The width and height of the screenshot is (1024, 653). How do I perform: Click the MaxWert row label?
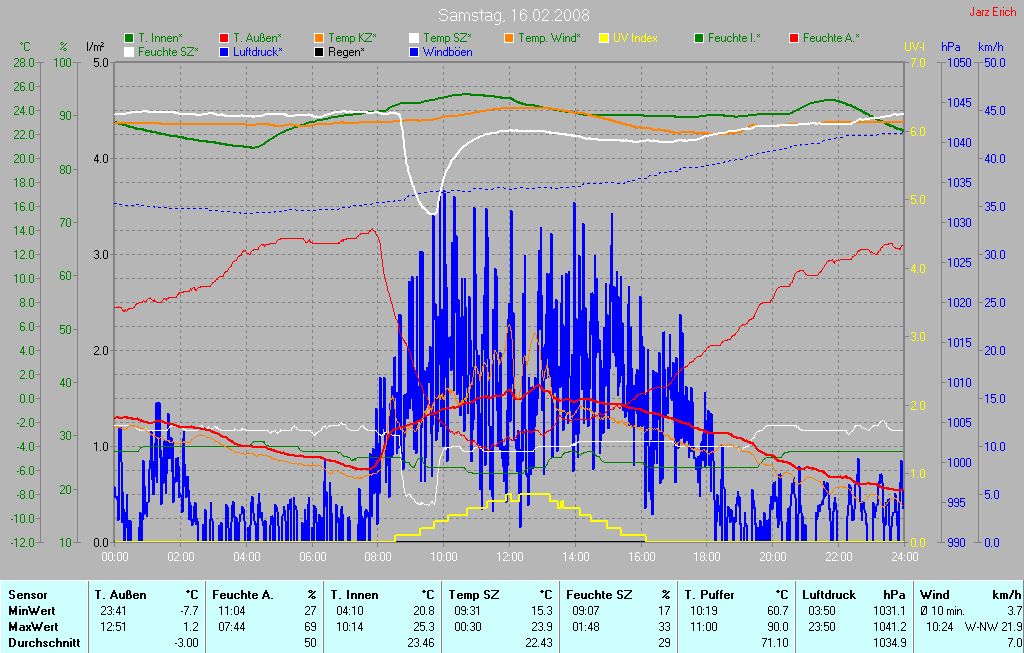click(33, 627)
